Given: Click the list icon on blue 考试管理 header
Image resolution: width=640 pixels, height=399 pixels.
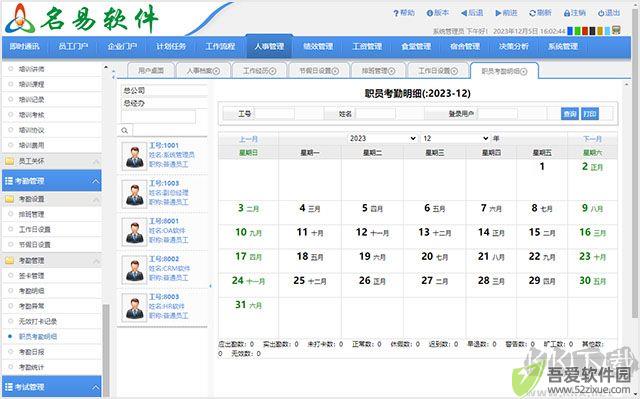Looking at the screenshot, I should pyautogui.click(x=9, y=386).
